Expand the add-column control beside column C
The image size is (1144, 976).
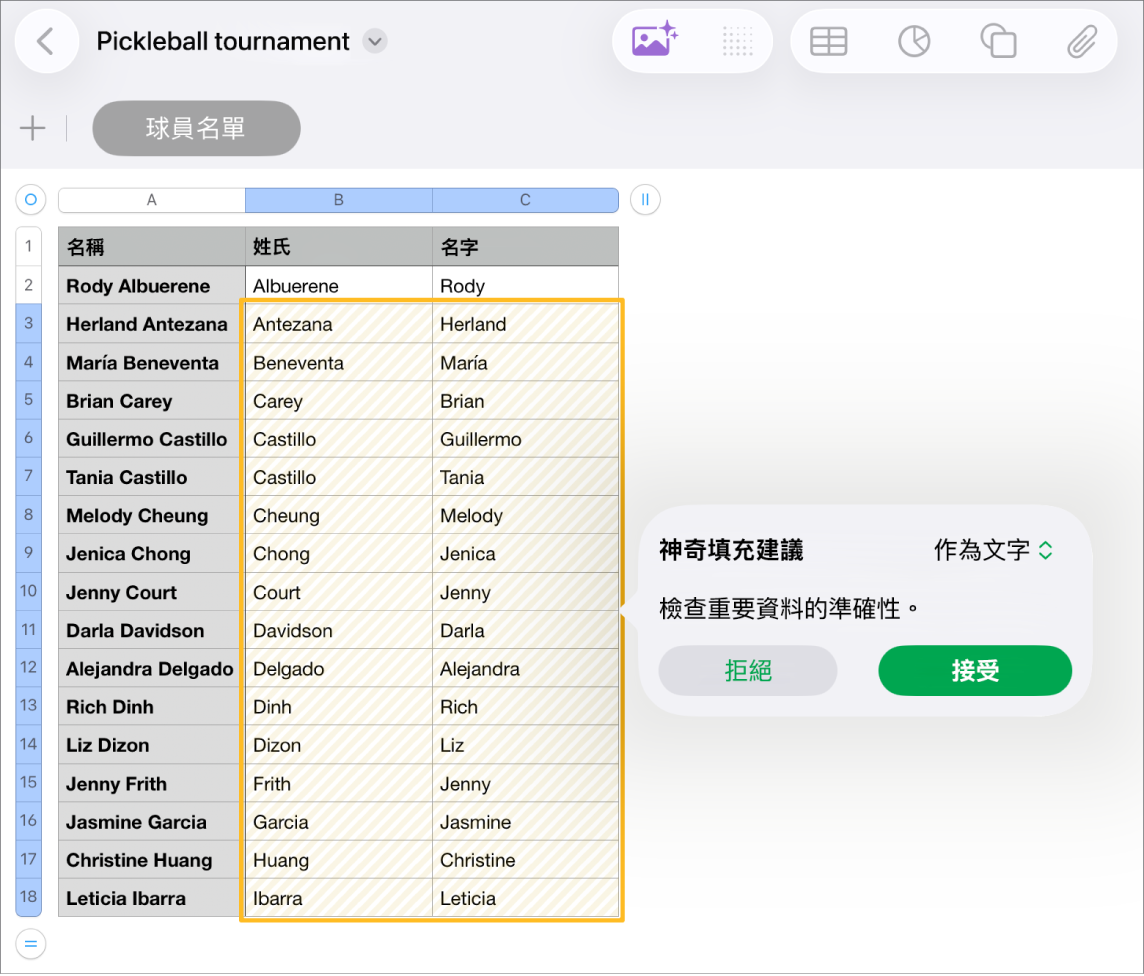click(645, 199)
